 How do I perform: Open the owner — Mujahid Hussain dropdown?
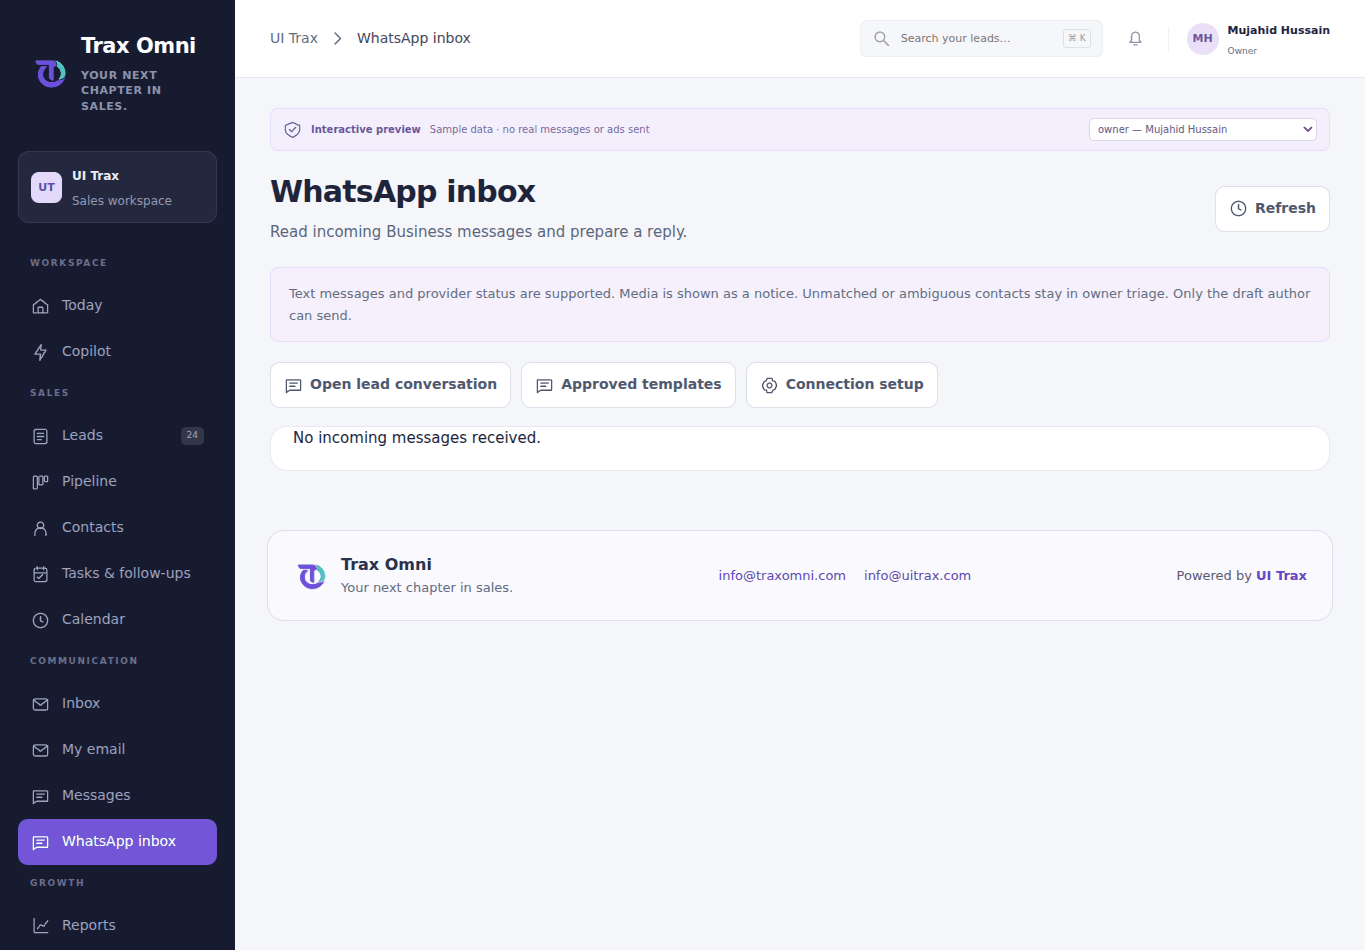[x=1202, y=129]
